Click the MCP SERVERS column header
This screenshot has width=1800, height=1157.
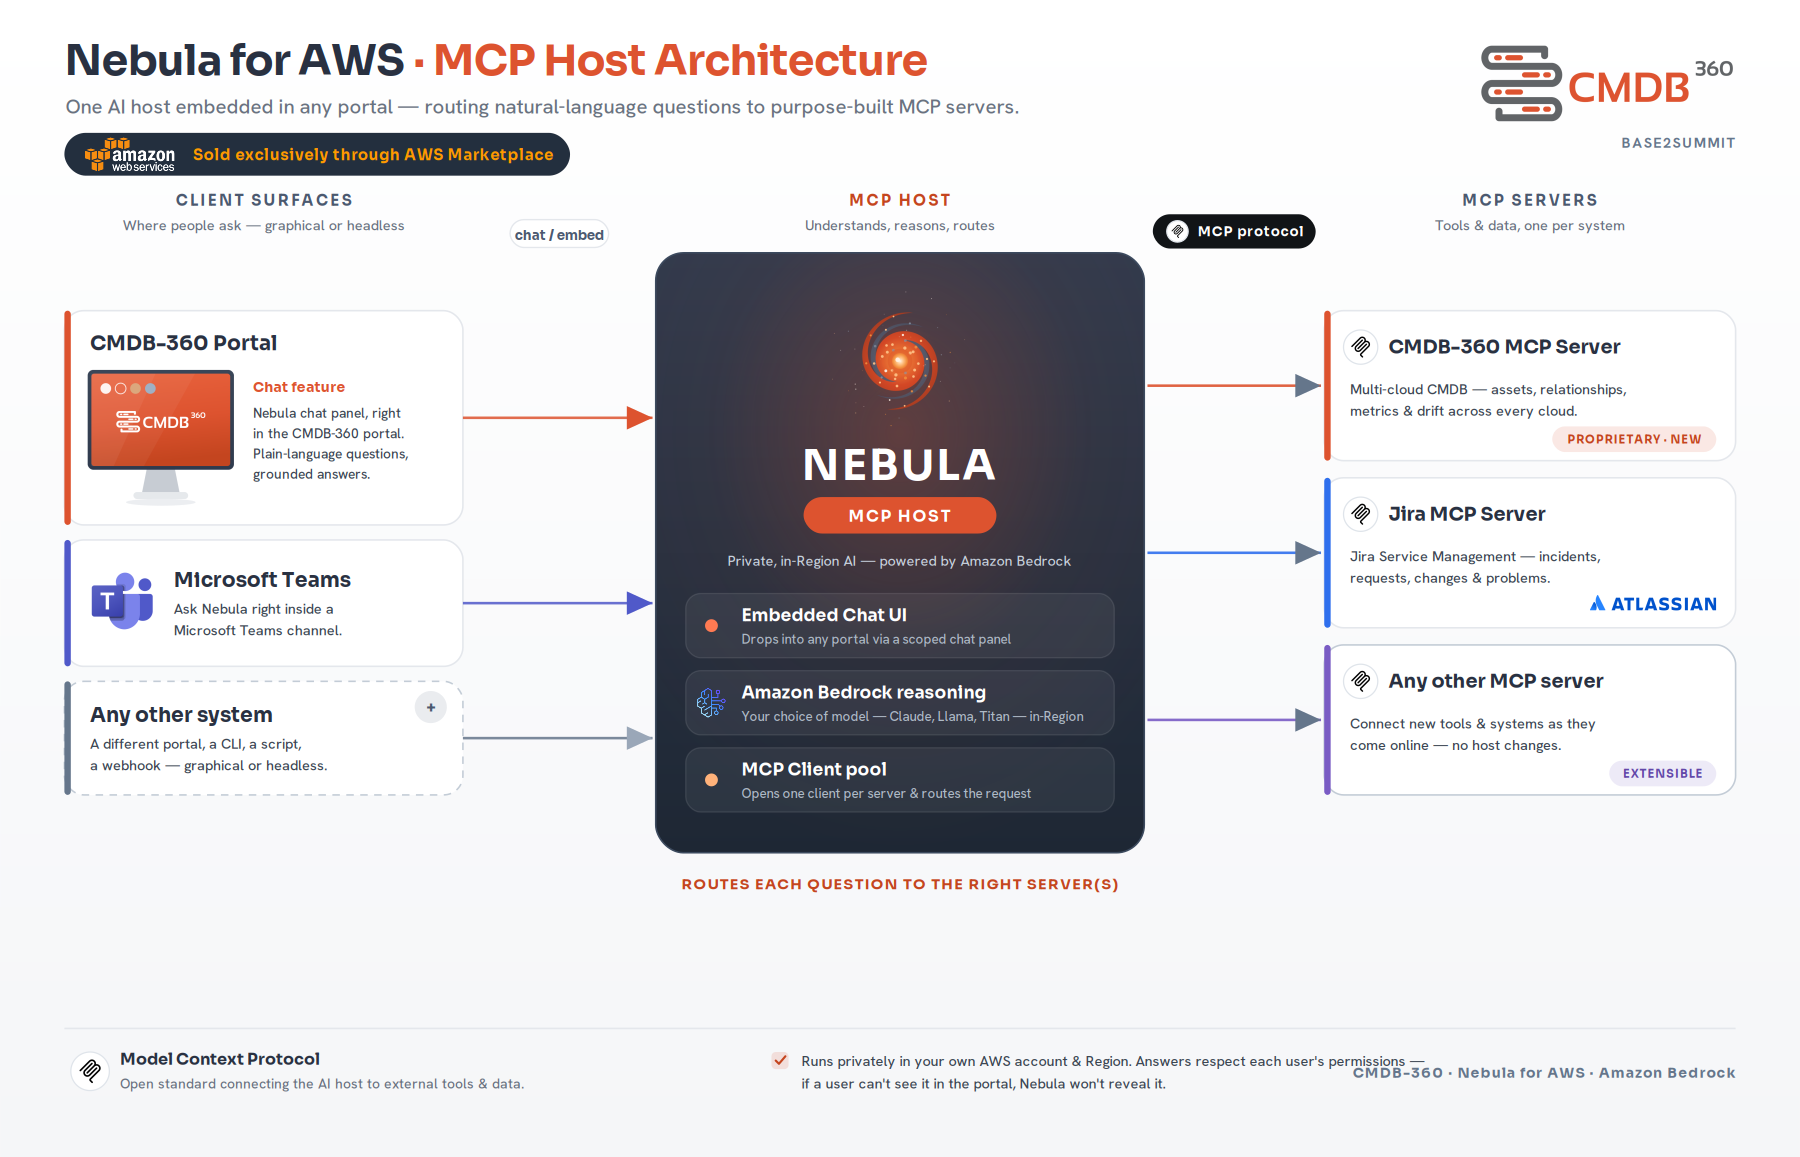click(x=1530, y=200)
